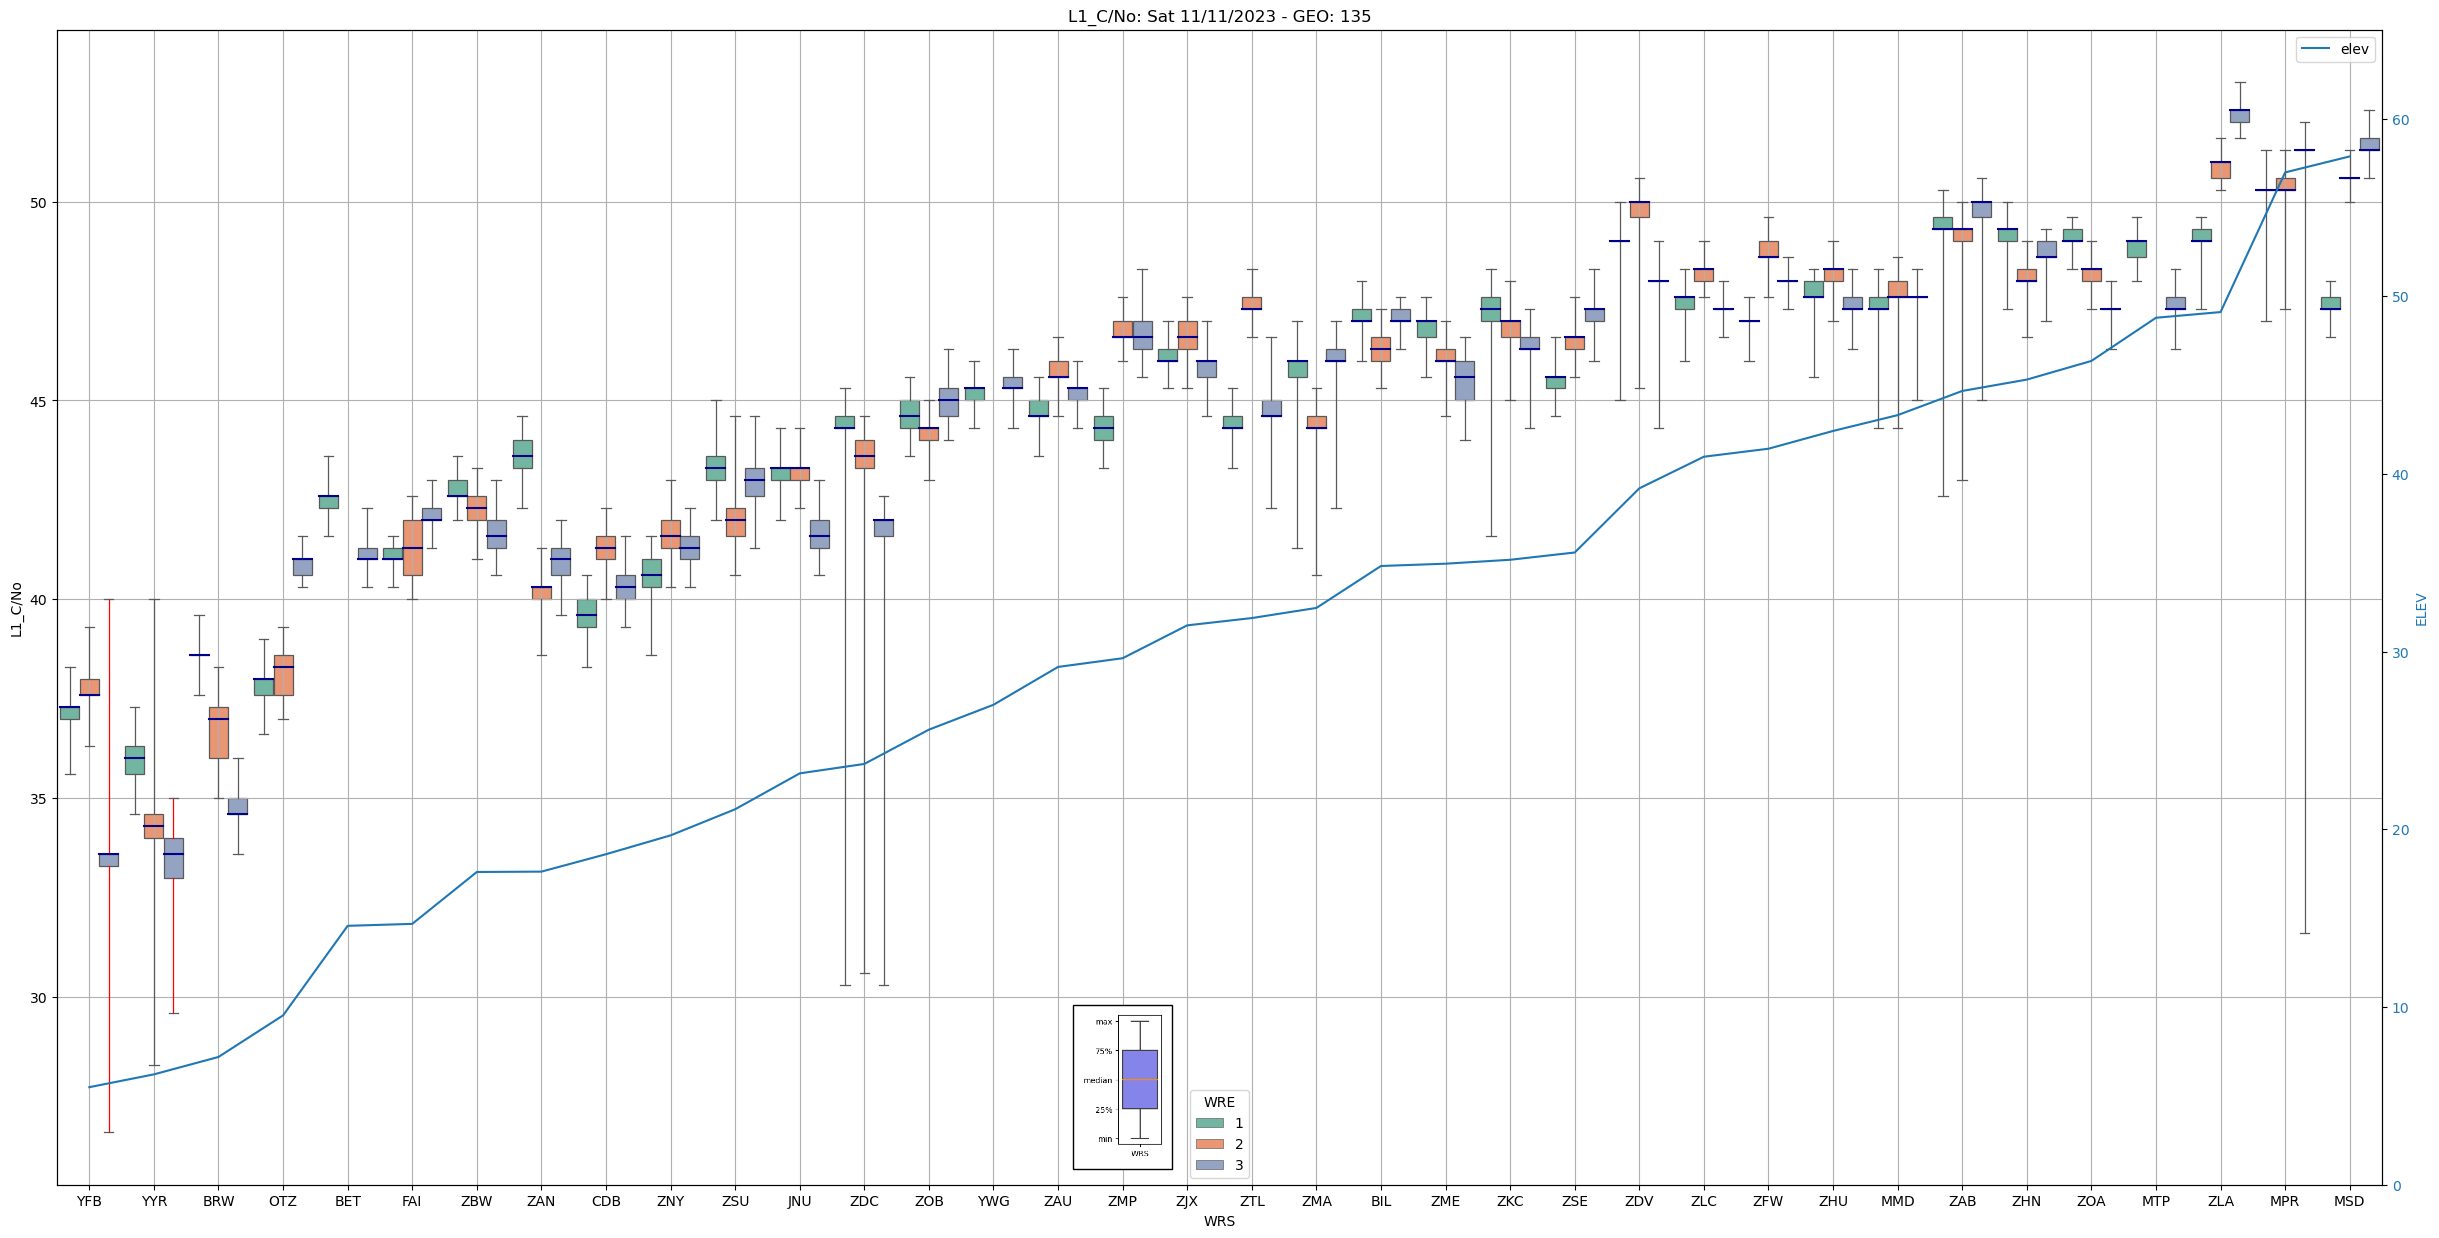This screenshot has width=2439, height=1238.
Task: Click the x-axis tick label 'ZFW'
Action: click(x=1769, y=1202)
